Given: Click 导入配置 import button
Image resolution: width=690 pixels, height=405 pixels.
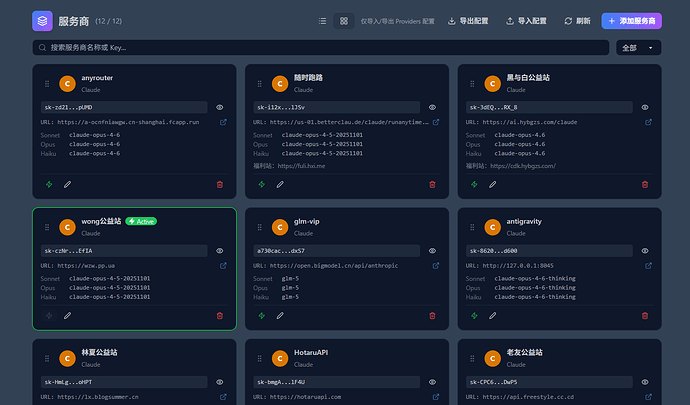Looking at the screenshot, I should coord(526,21).
